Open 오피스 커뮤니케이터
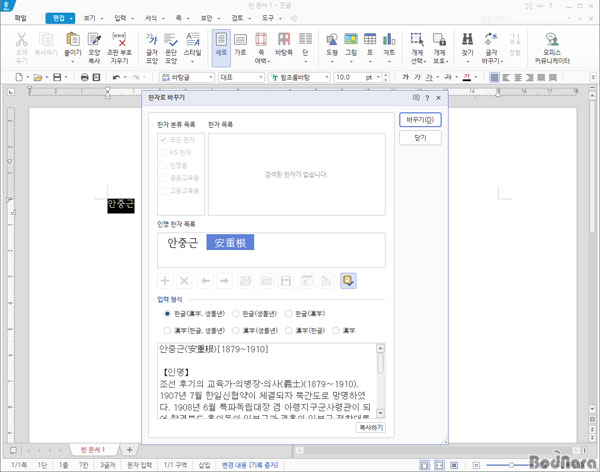 point(552,48)
